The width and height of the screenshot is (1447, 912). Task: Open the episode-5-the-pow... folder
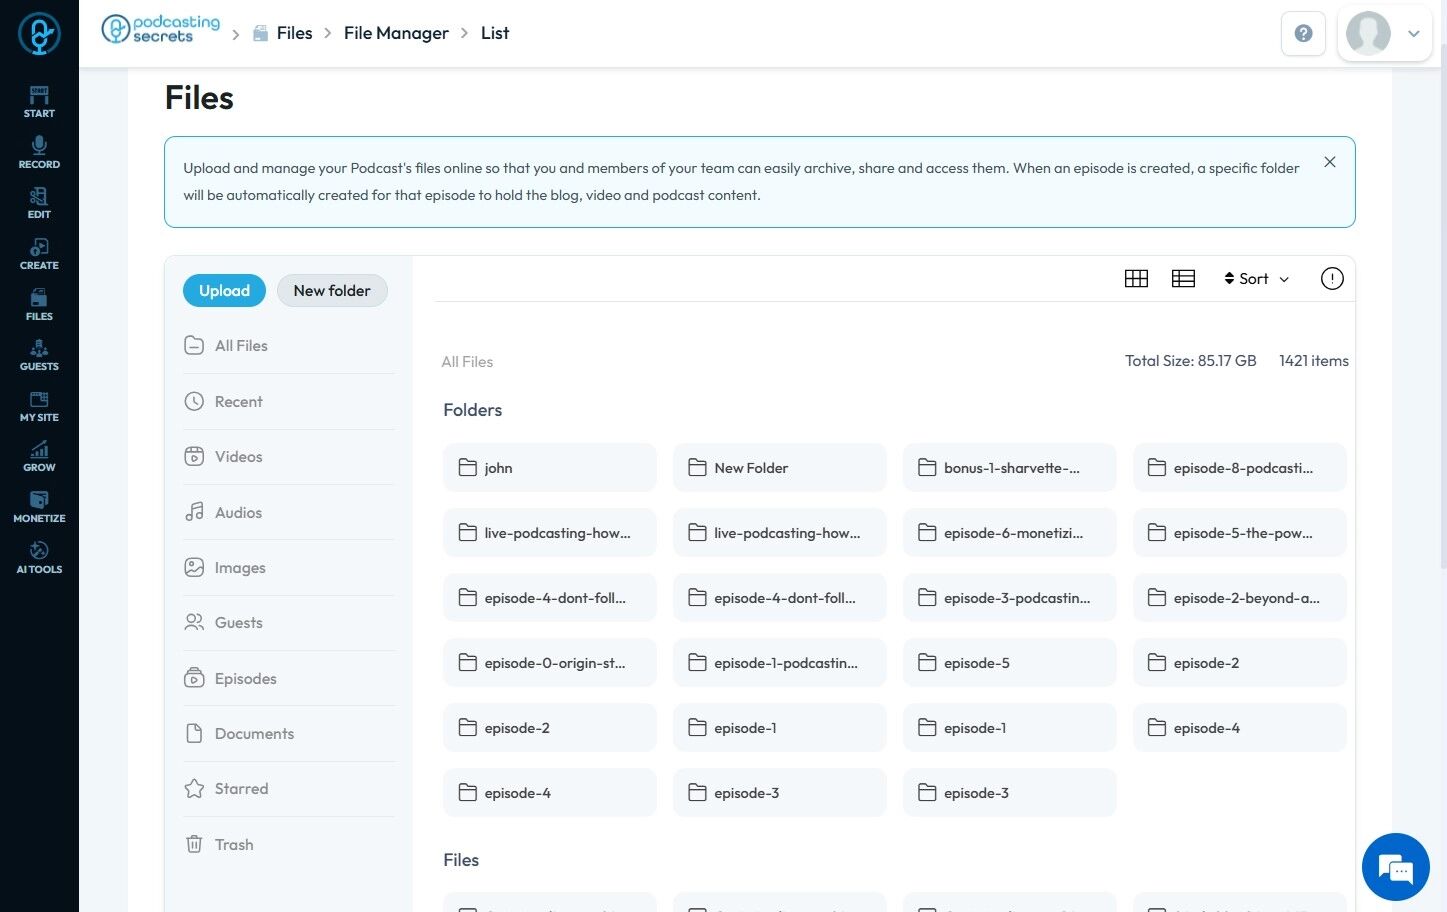pos(1240,533)
